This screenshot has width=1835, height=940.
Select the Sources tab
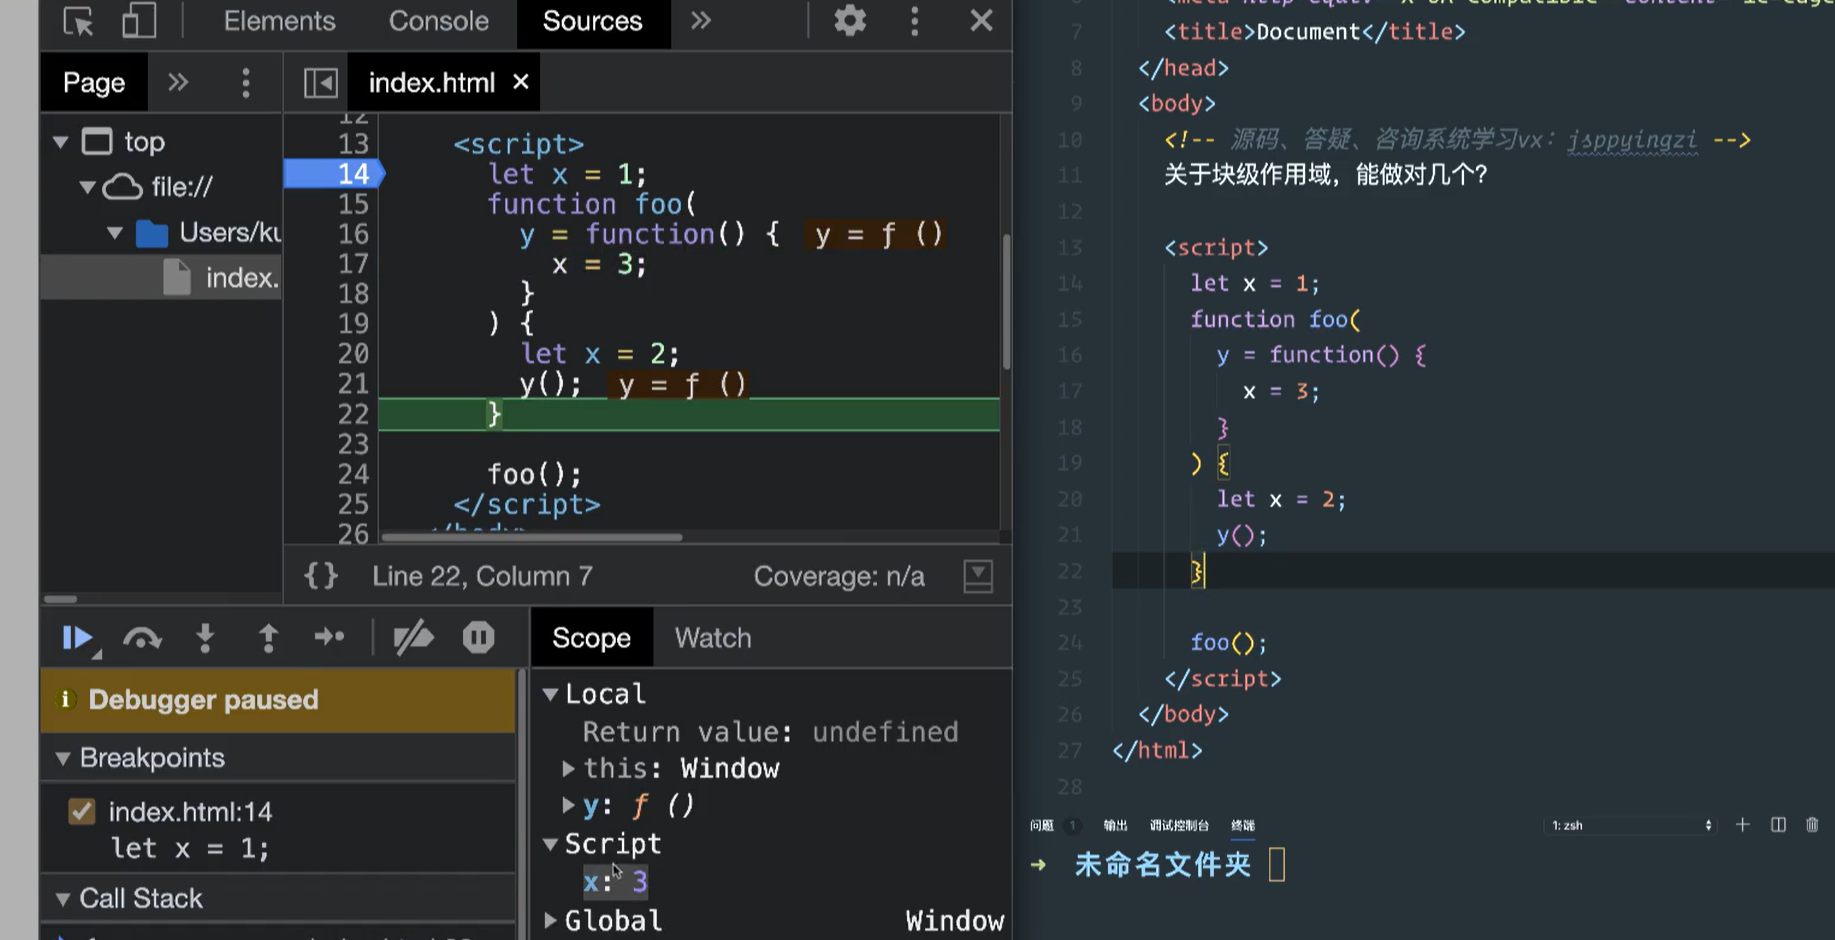pos(592,21)
